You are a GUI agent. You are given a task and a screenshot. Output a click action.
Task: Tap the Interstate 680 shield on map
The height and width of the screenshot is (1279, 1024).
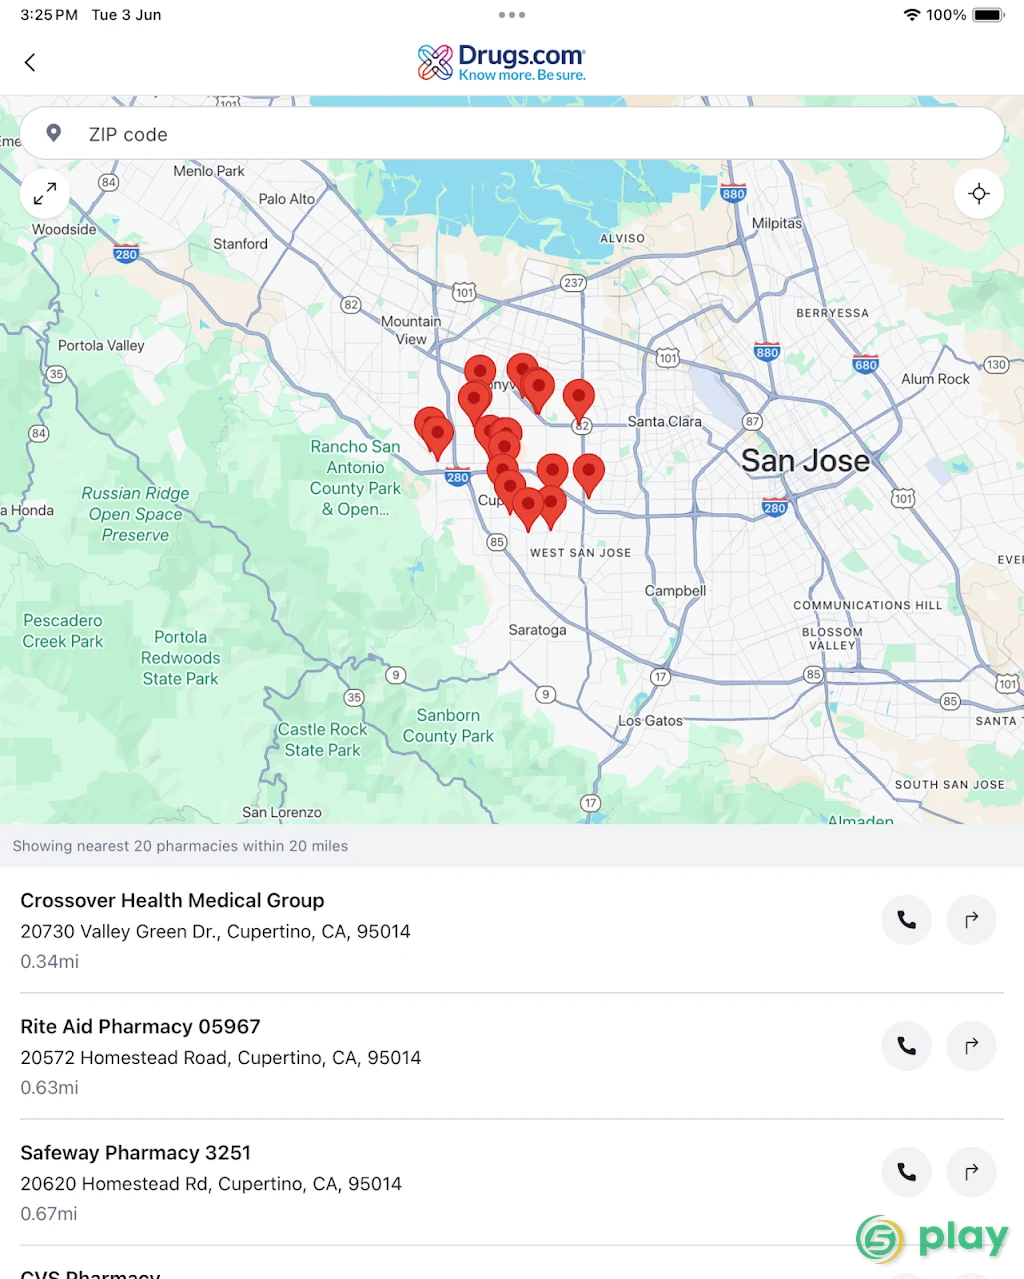(x=866, y=364)
